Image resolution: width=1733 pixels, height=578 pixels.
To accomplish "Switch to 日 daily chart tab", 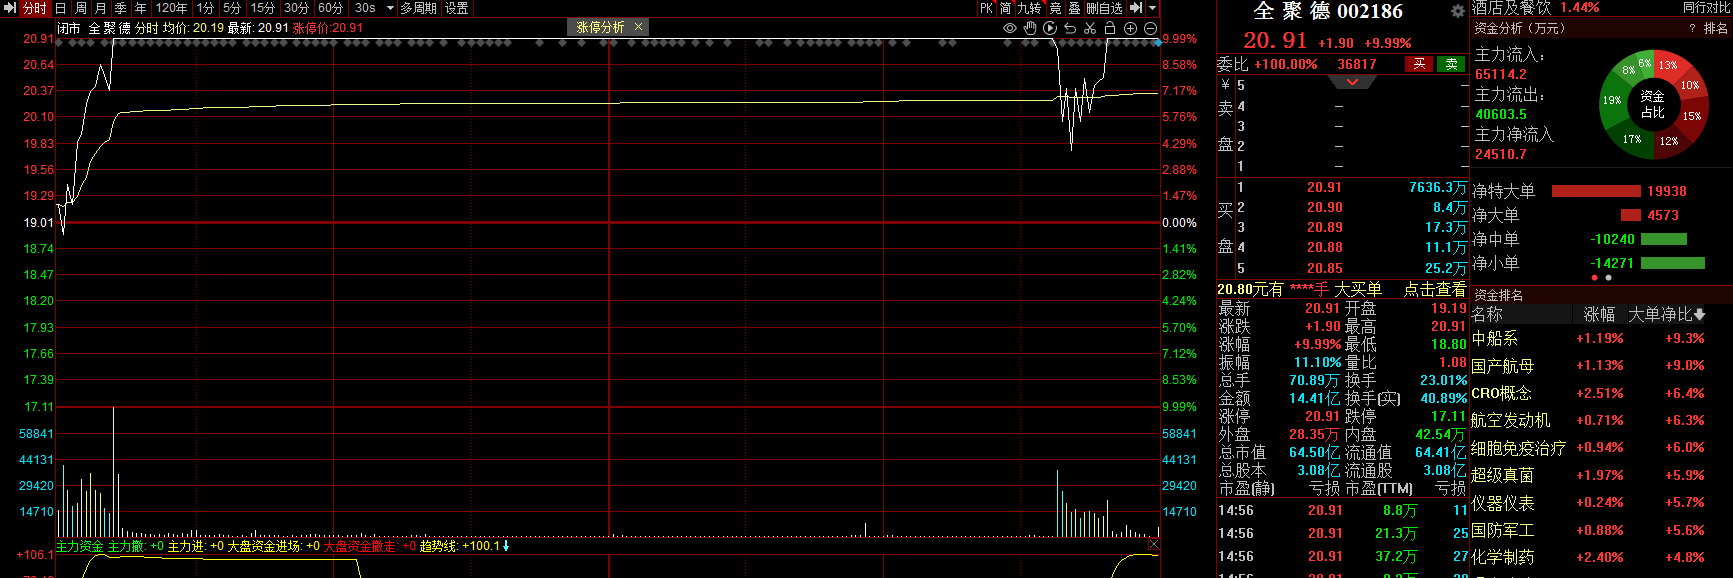I will [x=60, y=8].
